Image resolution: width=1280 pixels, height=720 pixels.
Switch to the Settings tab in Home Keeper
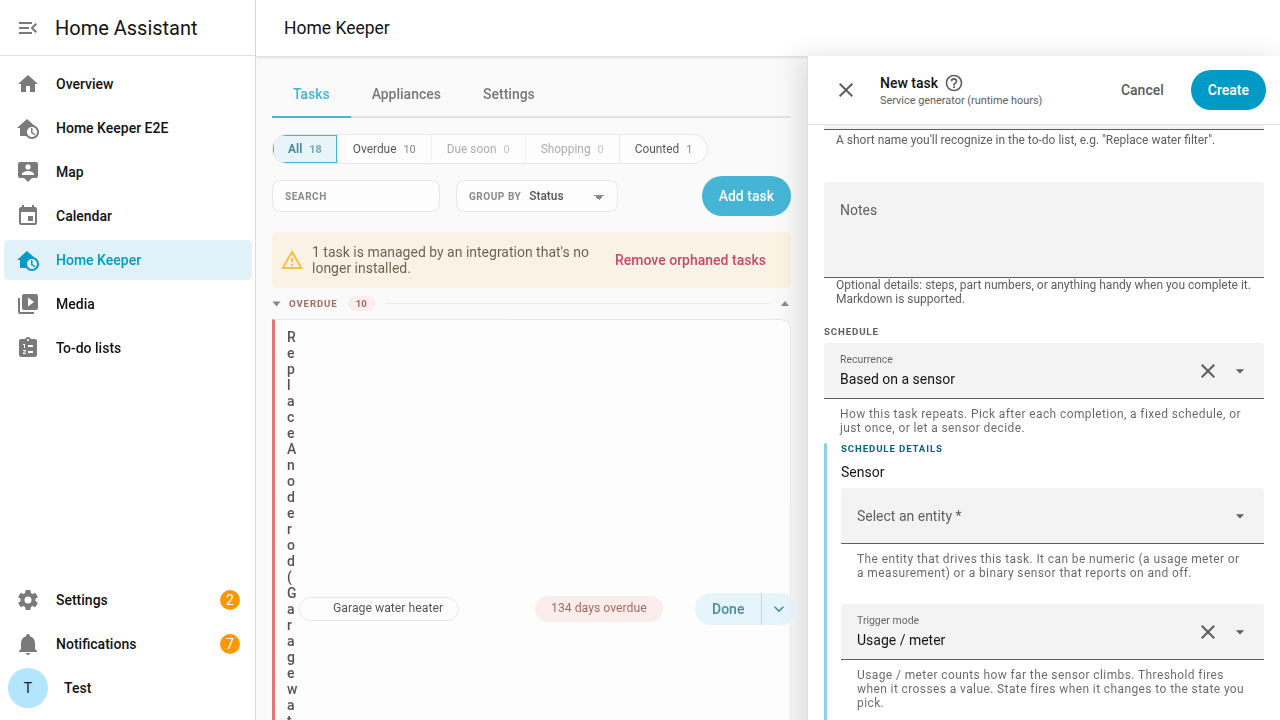click(509, 94)
